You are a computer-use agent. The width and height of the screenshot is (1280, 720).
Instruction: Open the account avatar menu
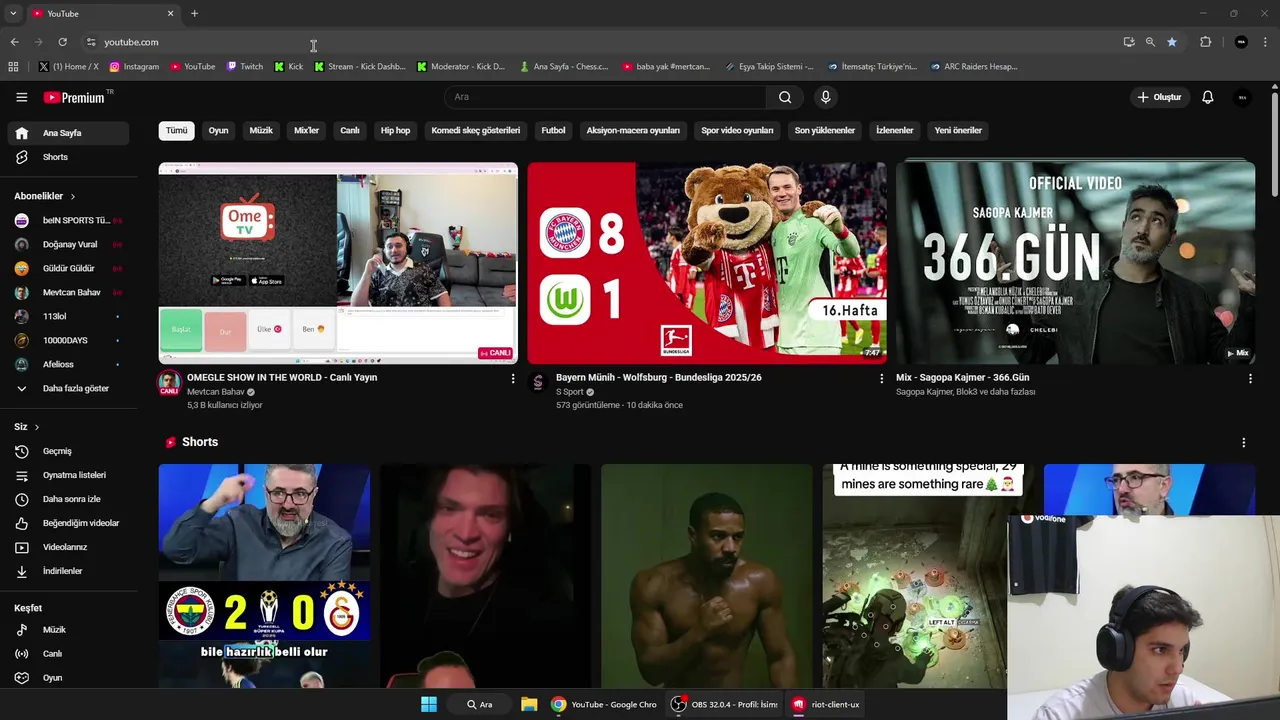tap(1242, 97)
